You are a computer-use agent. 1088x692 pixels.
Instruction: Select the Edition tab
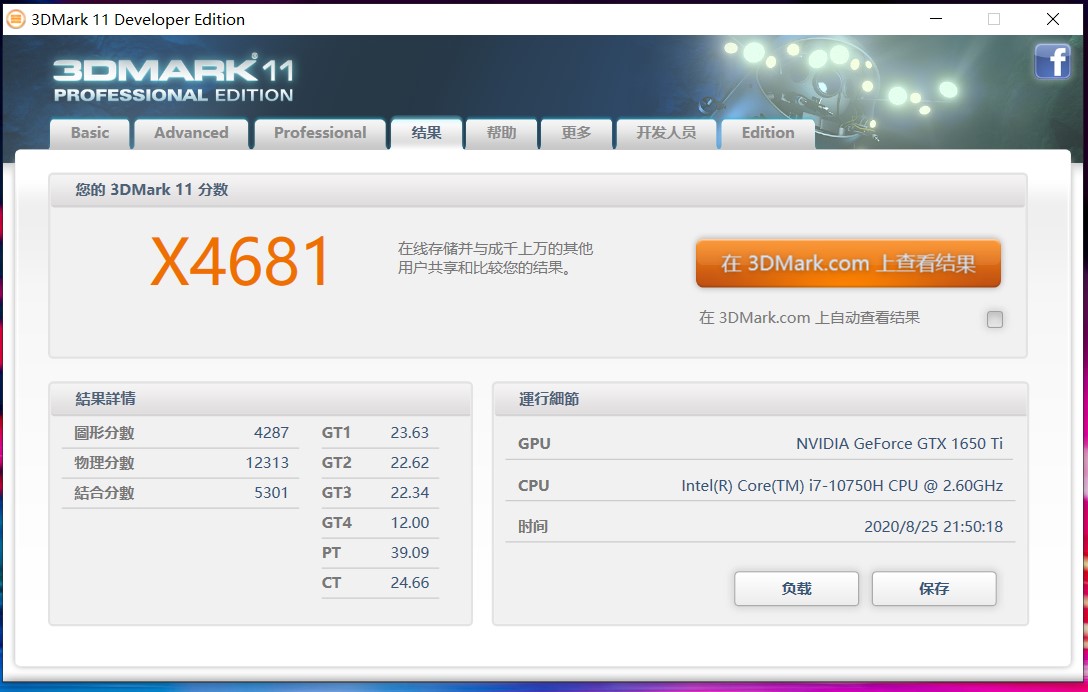[x=767, y=133]
